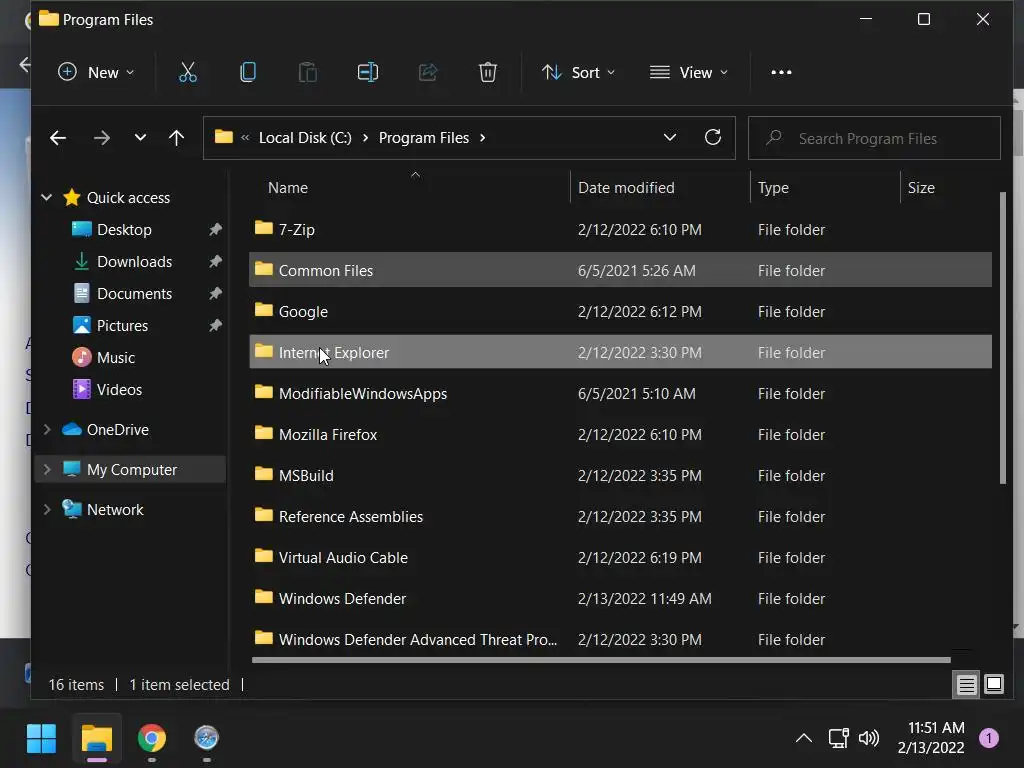The image size is (1024, 768).
Task: Click the Search Program Files field
Action: tap(874, 138)
